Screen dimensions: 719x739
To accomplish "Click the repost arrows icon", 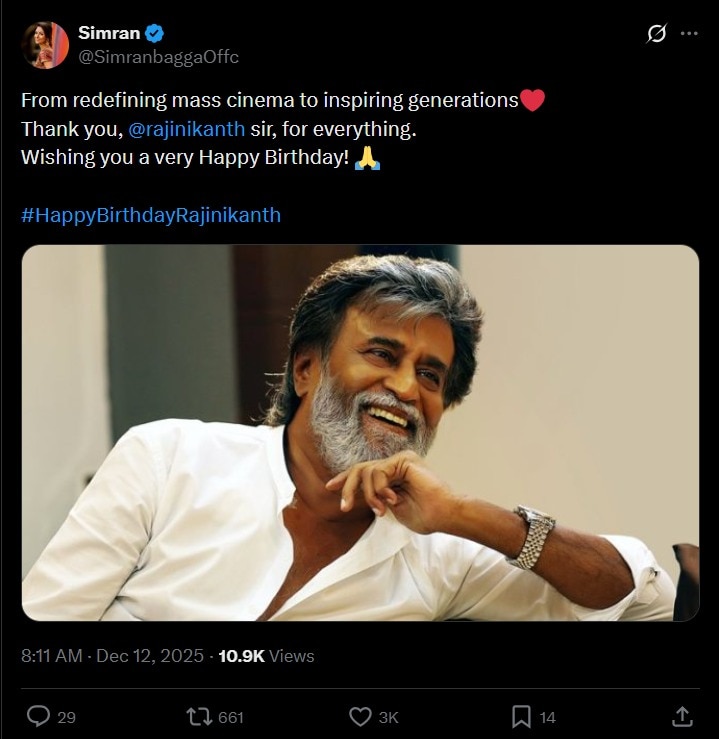I will 198,716.
